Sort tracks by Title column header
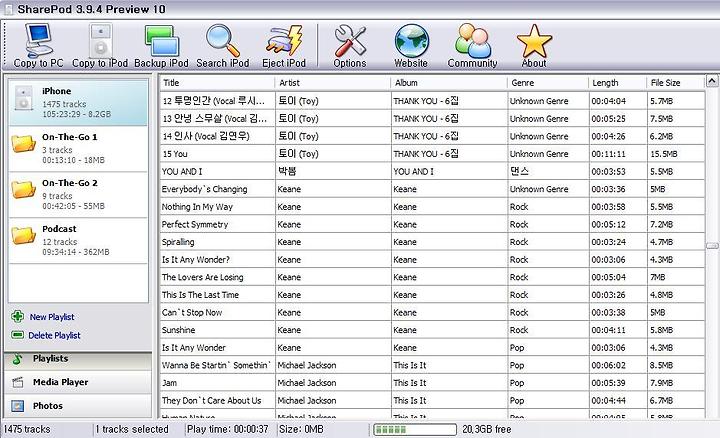The height and width of the screenshot is (438, 720). point(217,83)
